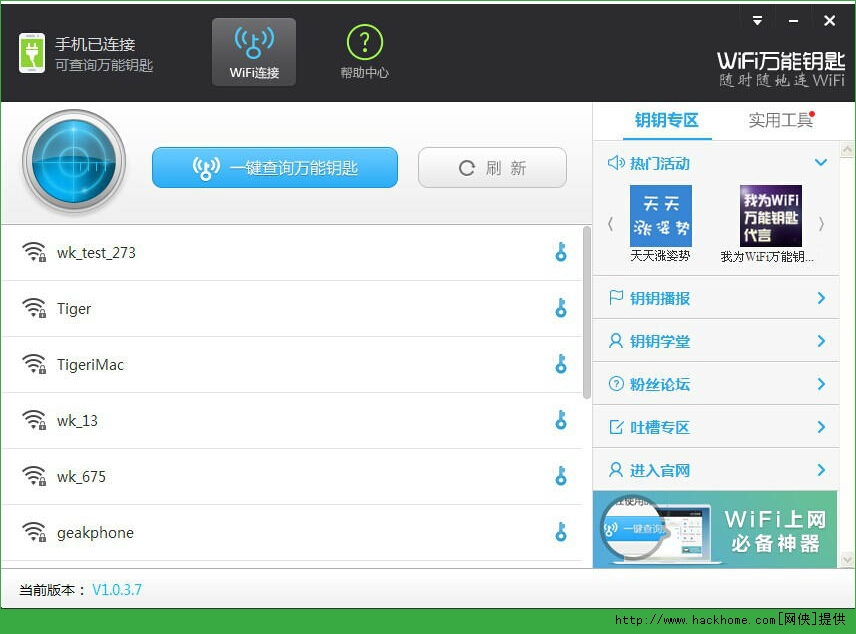Screen dimensions: 856x634
Task: Click the 热门活动 speaker icon
Action: point(616,163)
